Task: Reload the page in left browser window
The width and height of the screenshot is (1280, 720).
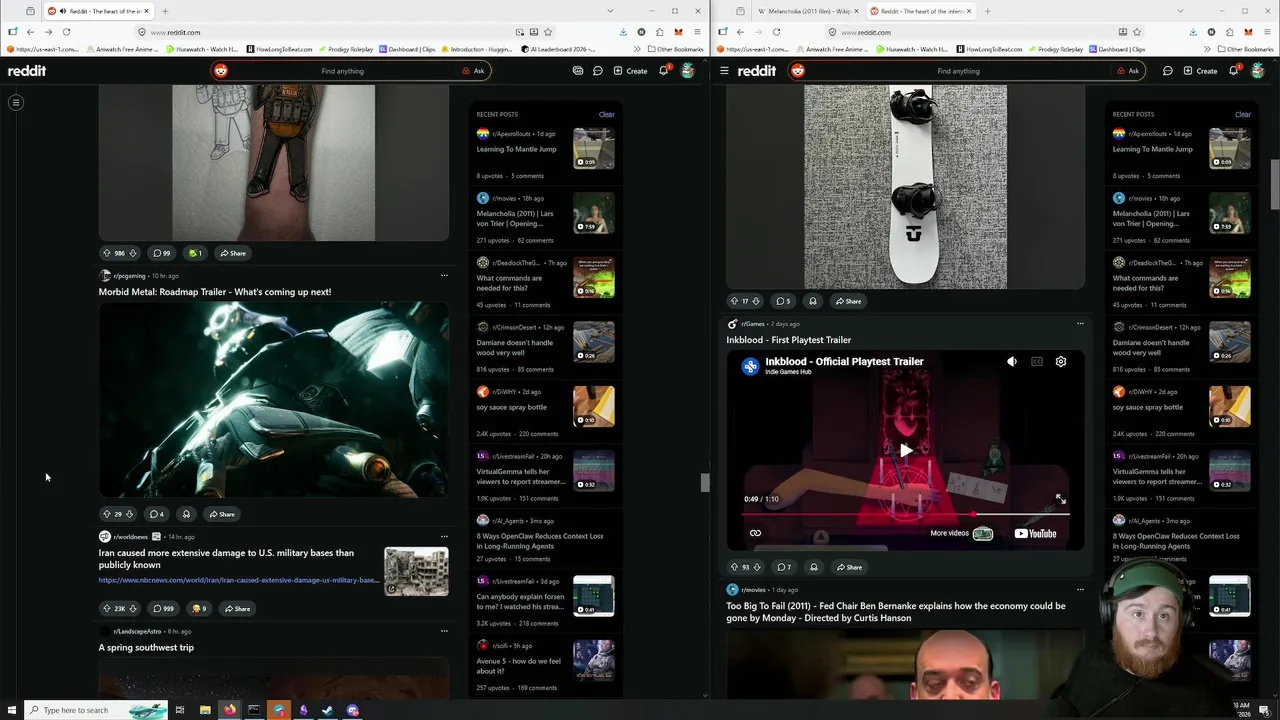Action: (x=66, y=32)
